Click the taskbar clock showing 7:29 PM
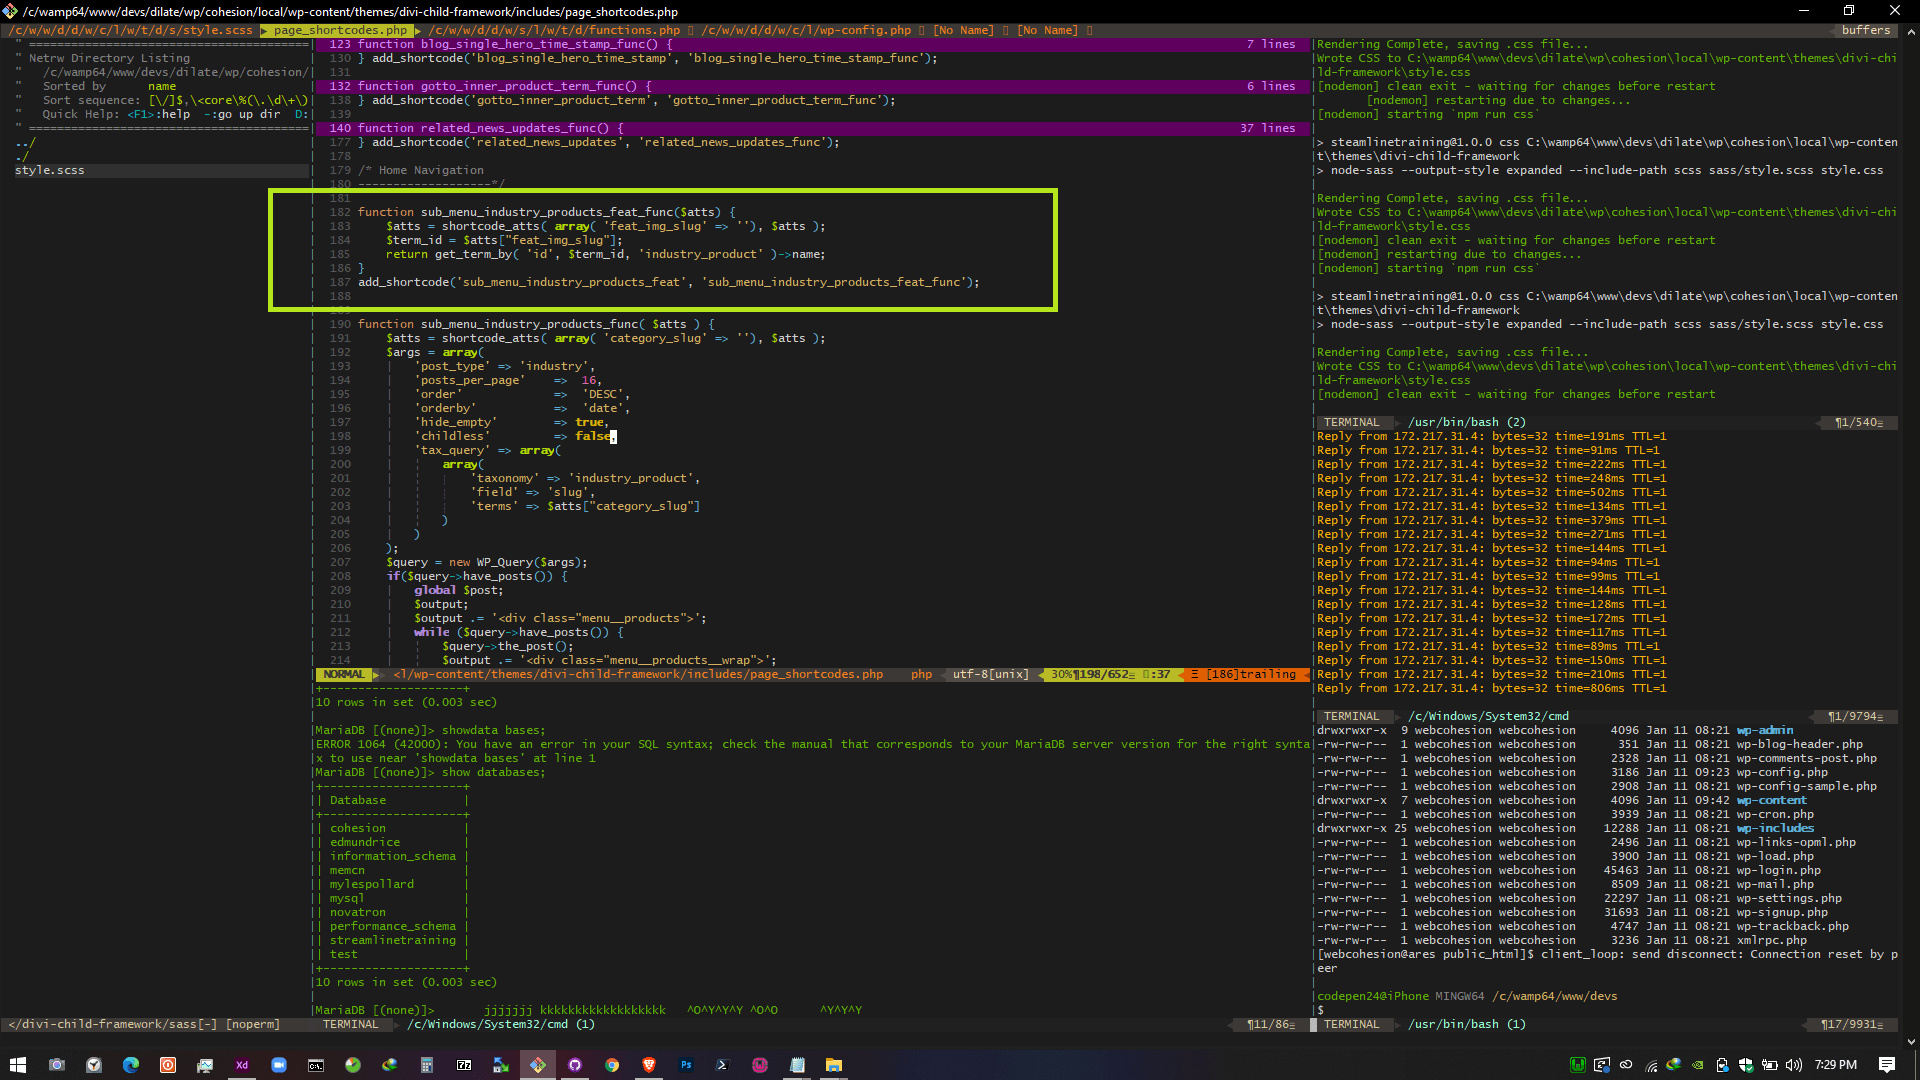 (1836, 1065)
